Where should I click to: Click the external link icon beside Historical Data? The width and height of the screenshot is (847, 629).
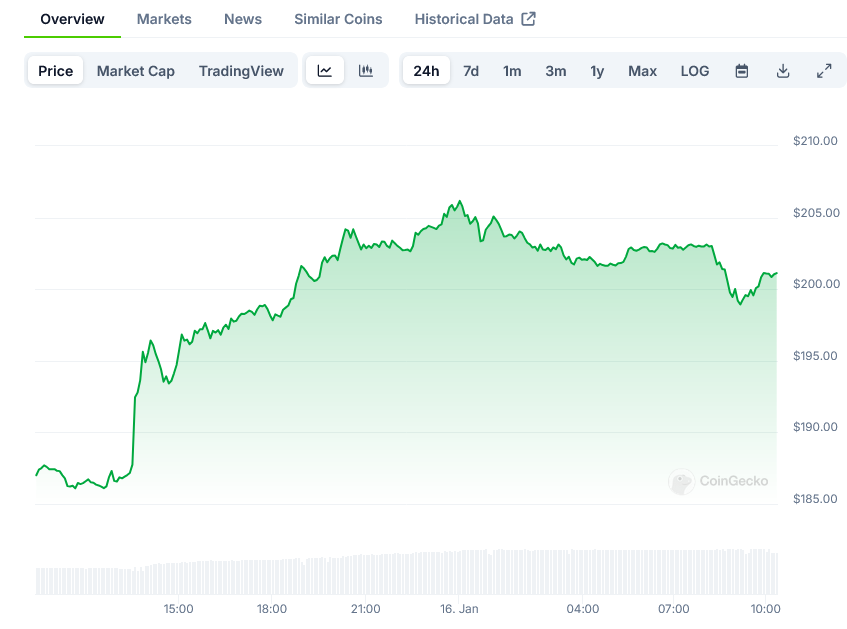click(529, 19)
